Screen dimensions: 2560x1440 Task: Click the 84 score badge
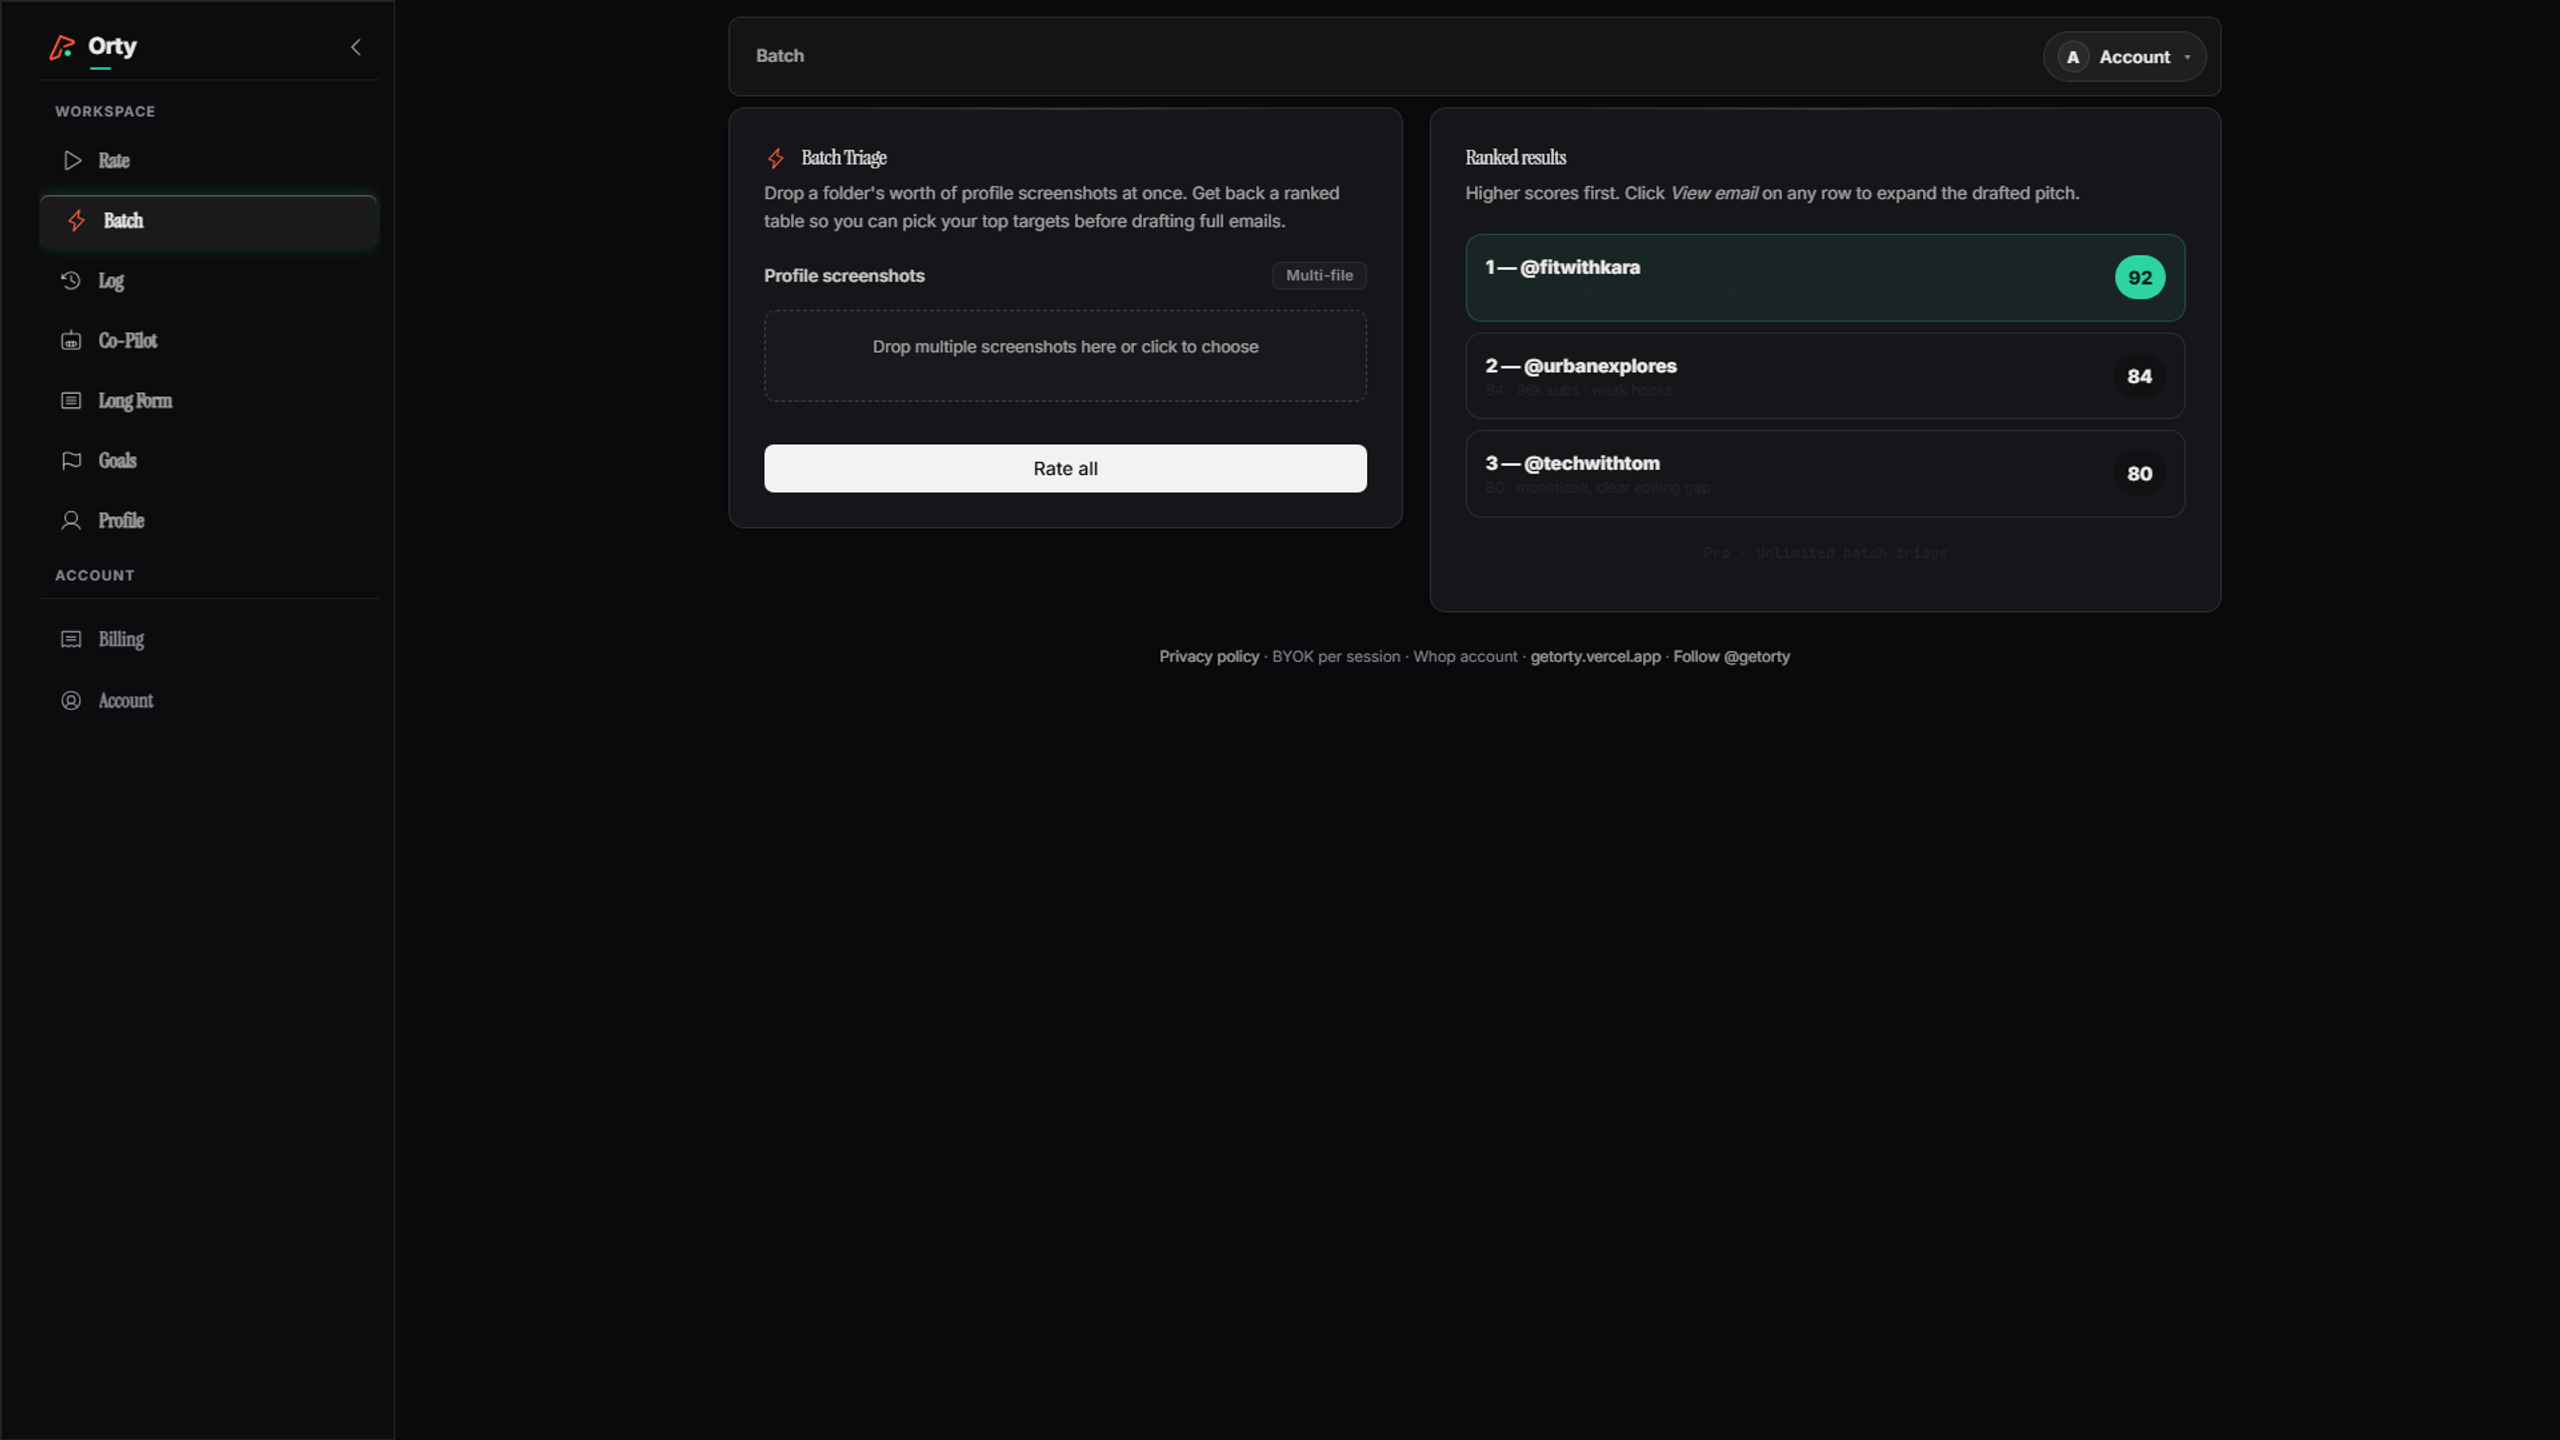[2139, 376]
